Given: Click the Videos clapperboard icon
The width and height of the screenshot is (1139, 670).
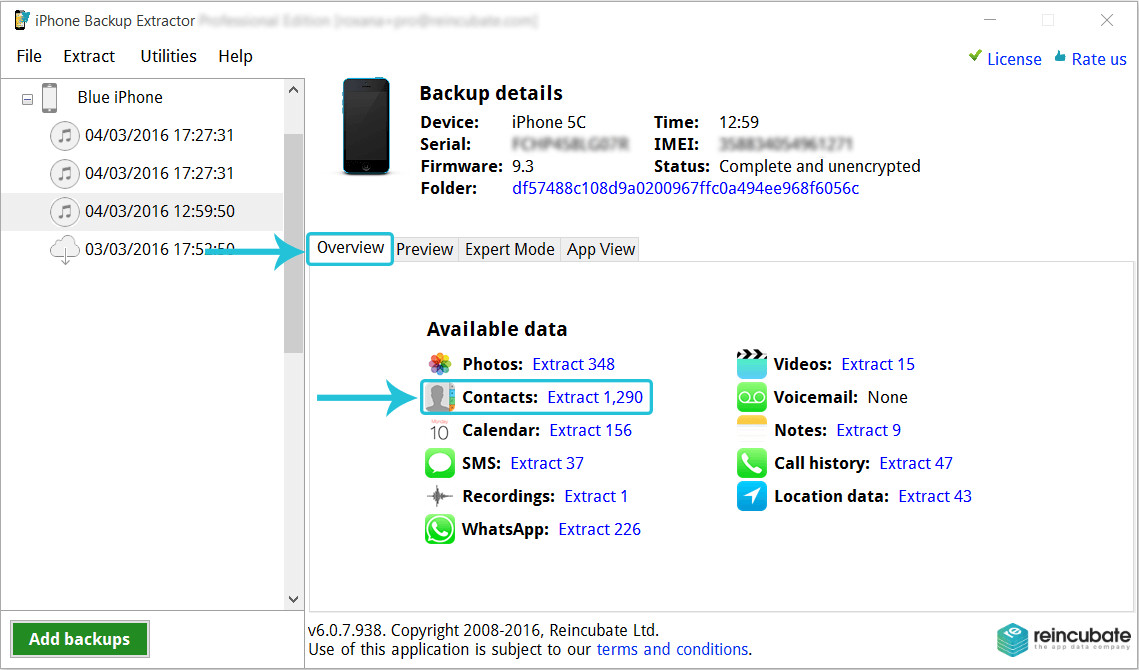Looking at the screenshot, I should [x=751, y=364].
